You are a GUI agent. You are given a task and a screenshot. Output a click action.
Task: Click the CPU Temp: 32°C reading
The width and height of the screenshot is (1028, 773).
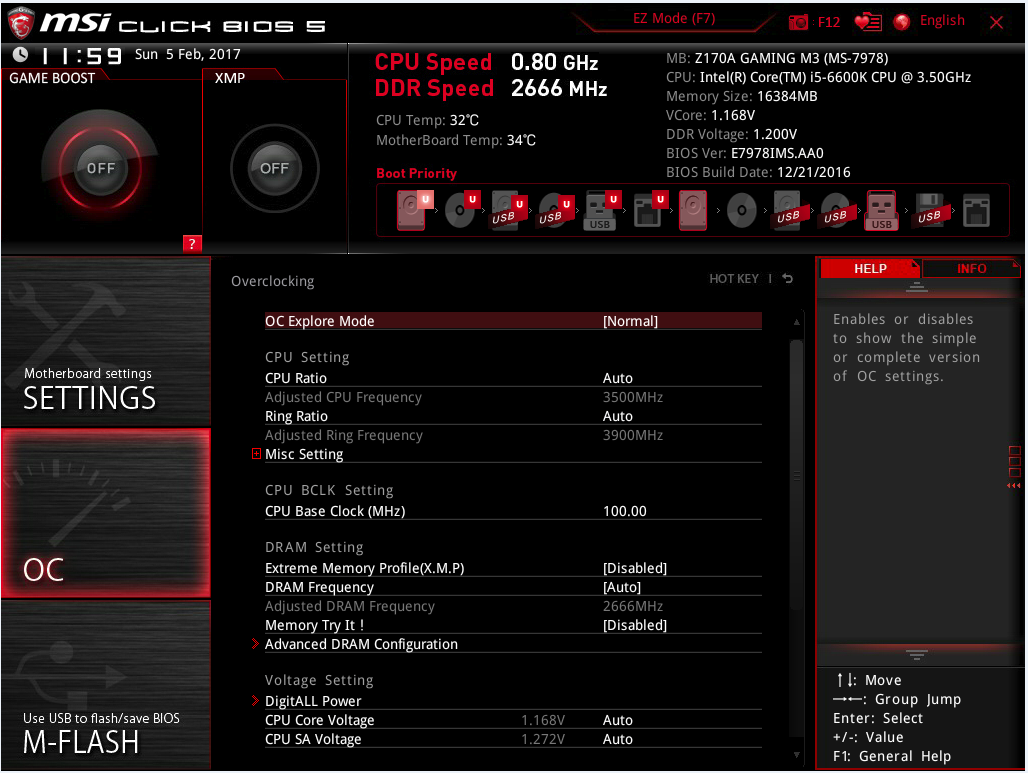point(427,121)
